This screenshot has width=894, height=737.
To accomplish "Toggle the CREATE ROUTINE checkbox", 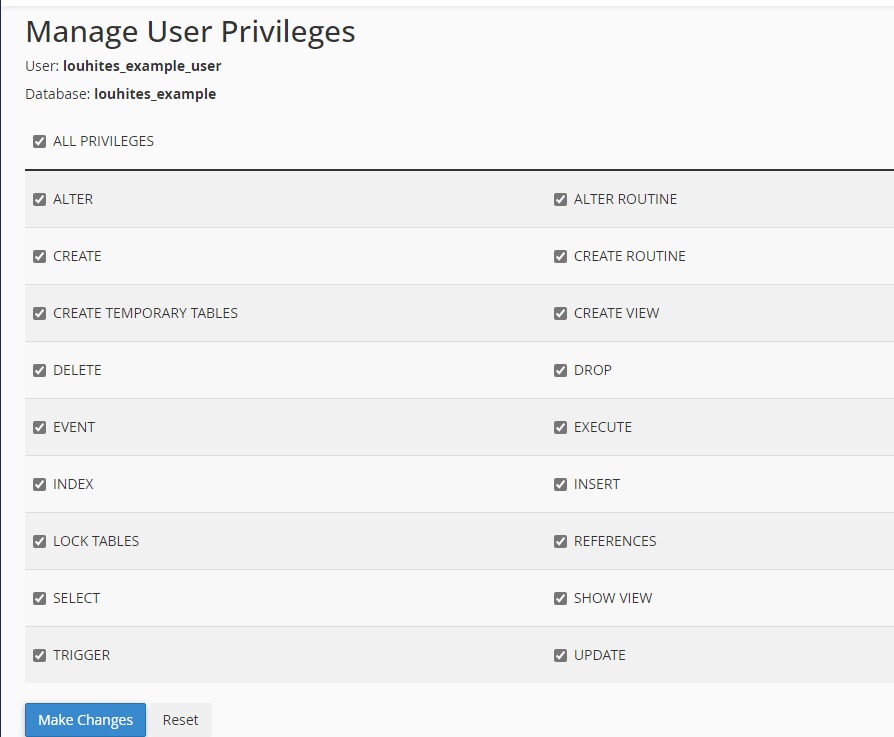I will [561, 257].
